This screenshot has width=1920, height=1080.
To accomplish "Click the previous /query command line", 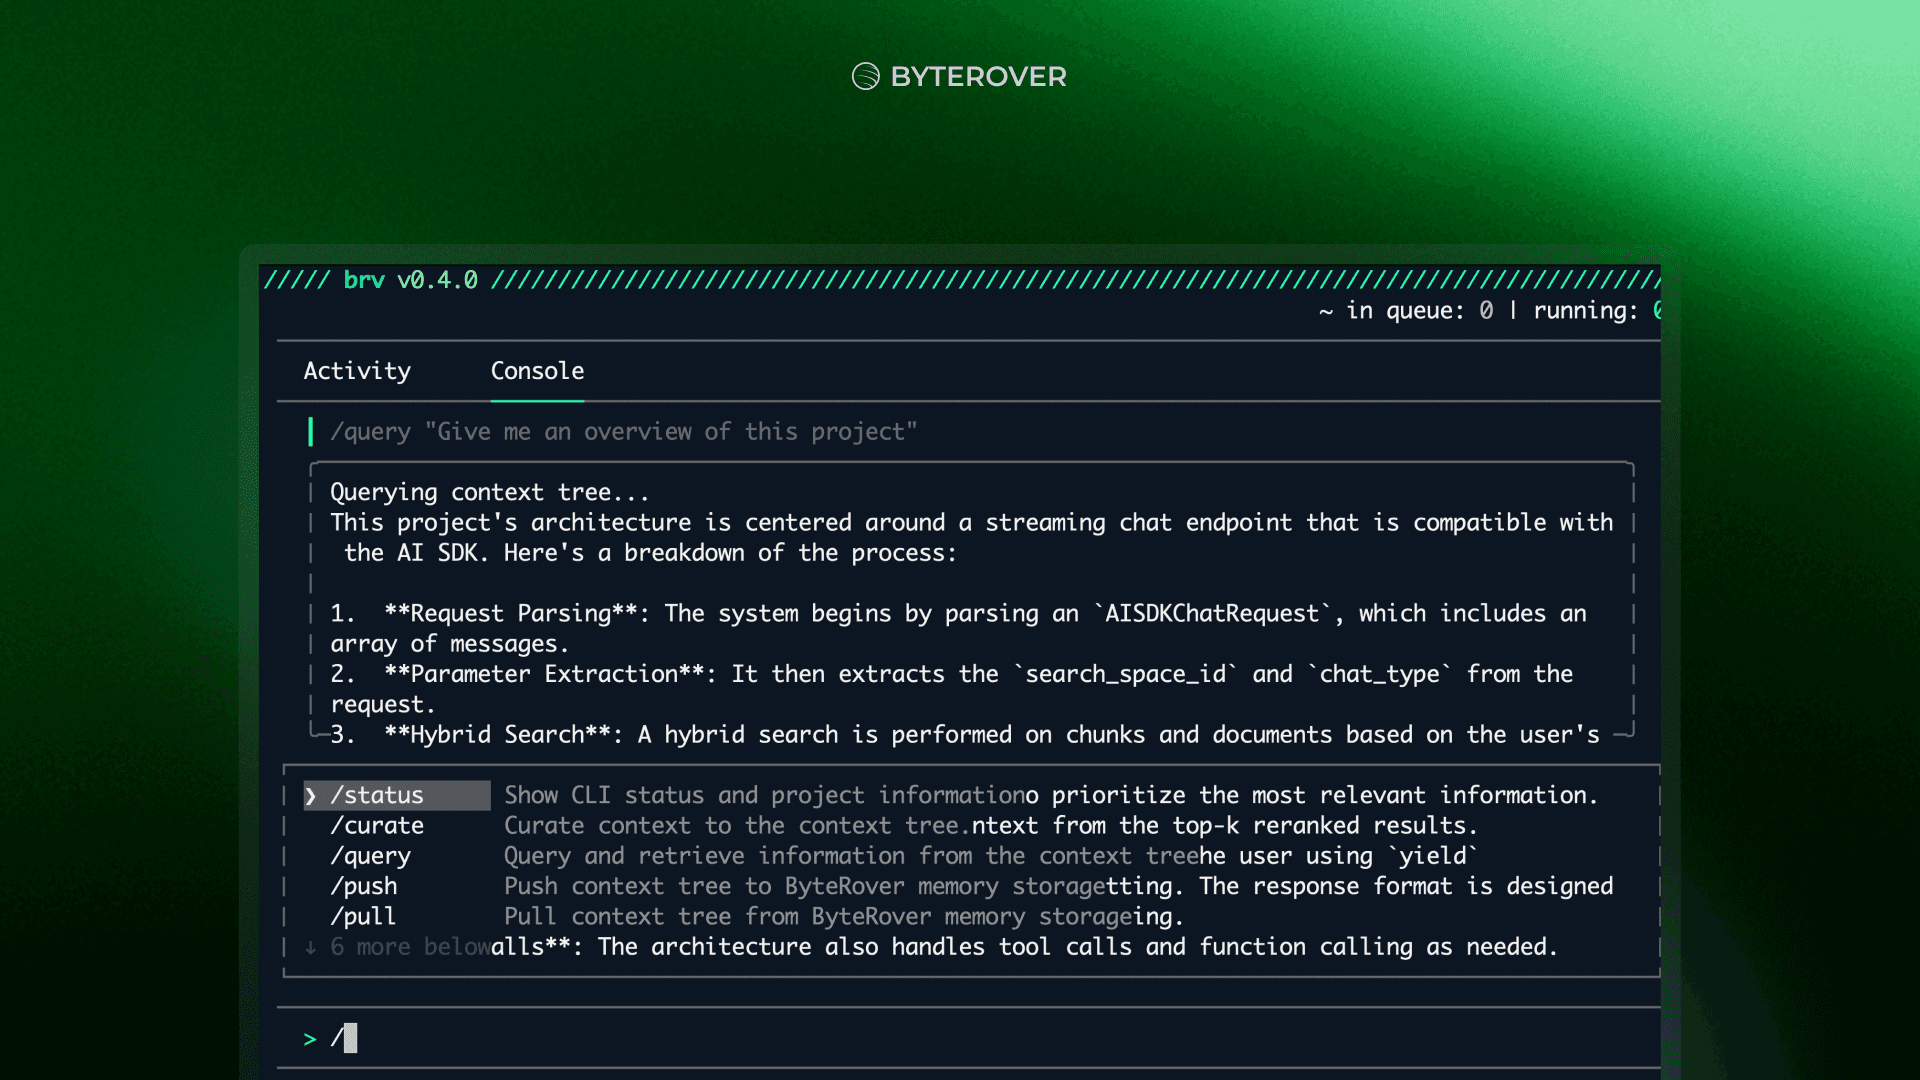I will point(623,432).
